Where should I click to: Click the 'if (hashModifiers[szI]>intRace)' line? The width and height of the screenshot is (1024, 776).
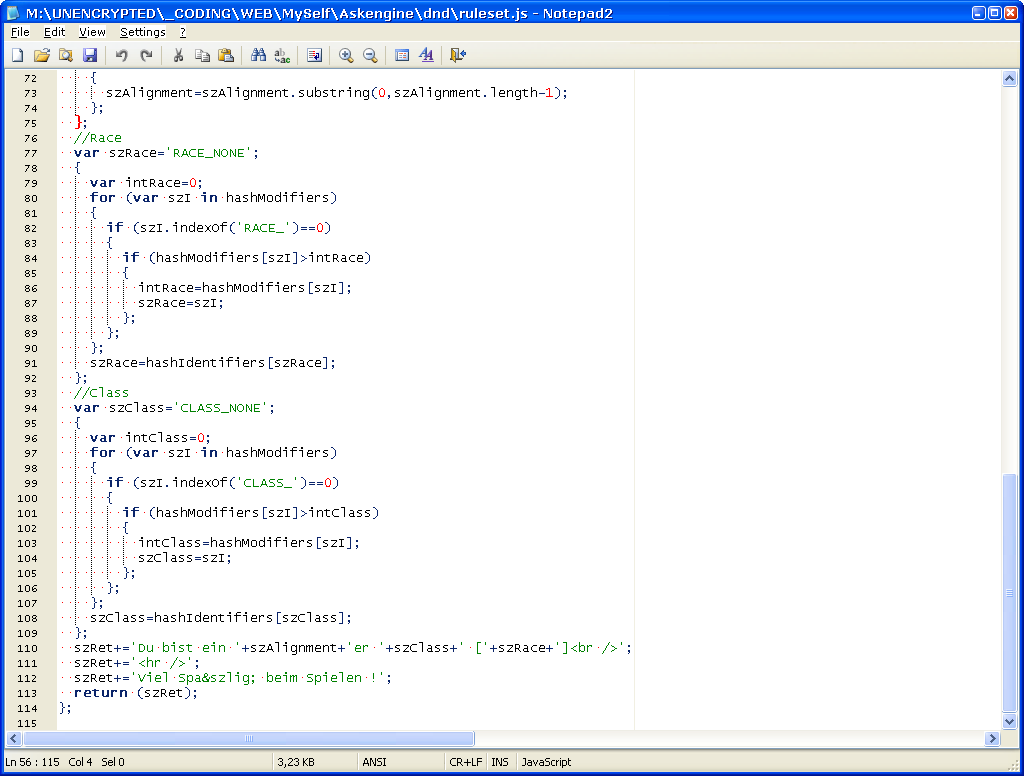click(247, 258)
